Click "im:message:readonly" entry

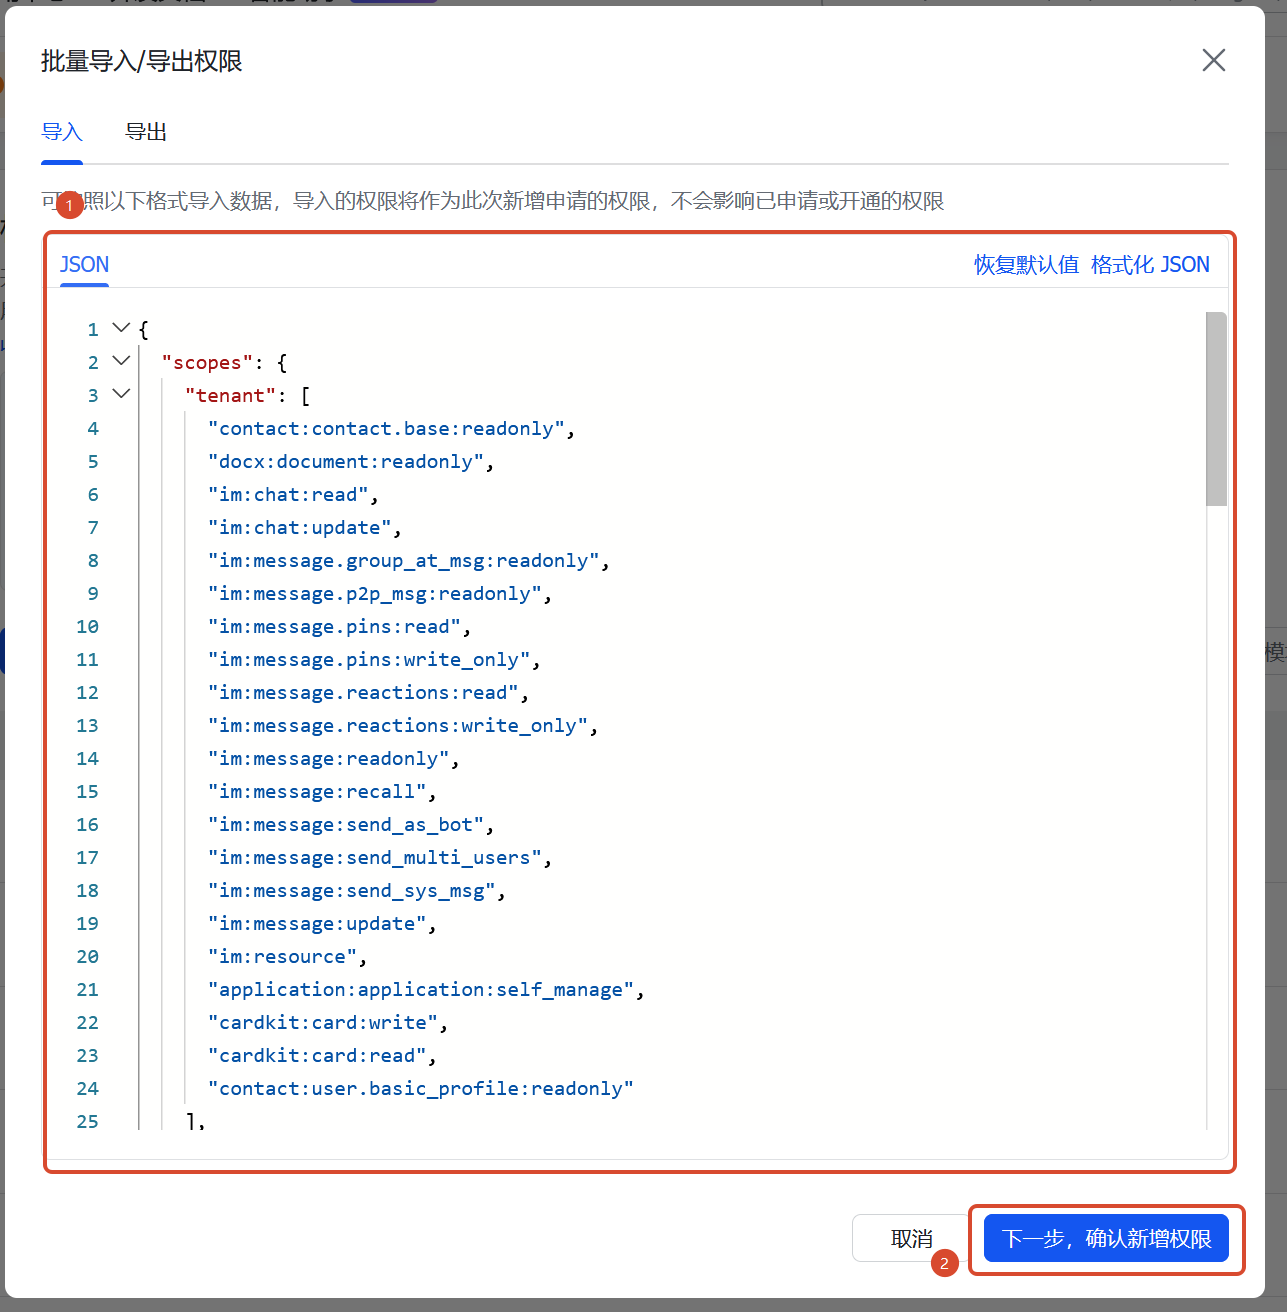(x=329, y=759)
